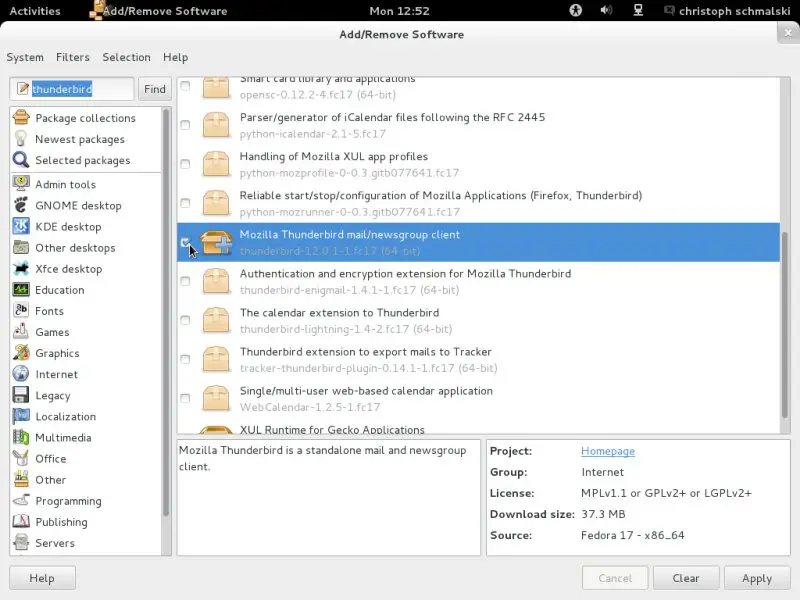Close the Add/Remove Software window

(x=788, y=33)
